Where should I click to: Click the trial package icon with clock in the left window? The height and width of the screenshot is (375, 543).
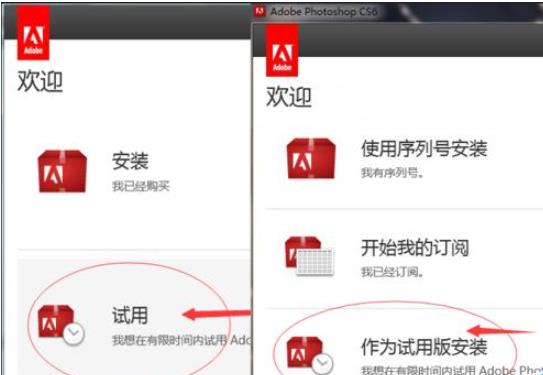coord(61,325)
